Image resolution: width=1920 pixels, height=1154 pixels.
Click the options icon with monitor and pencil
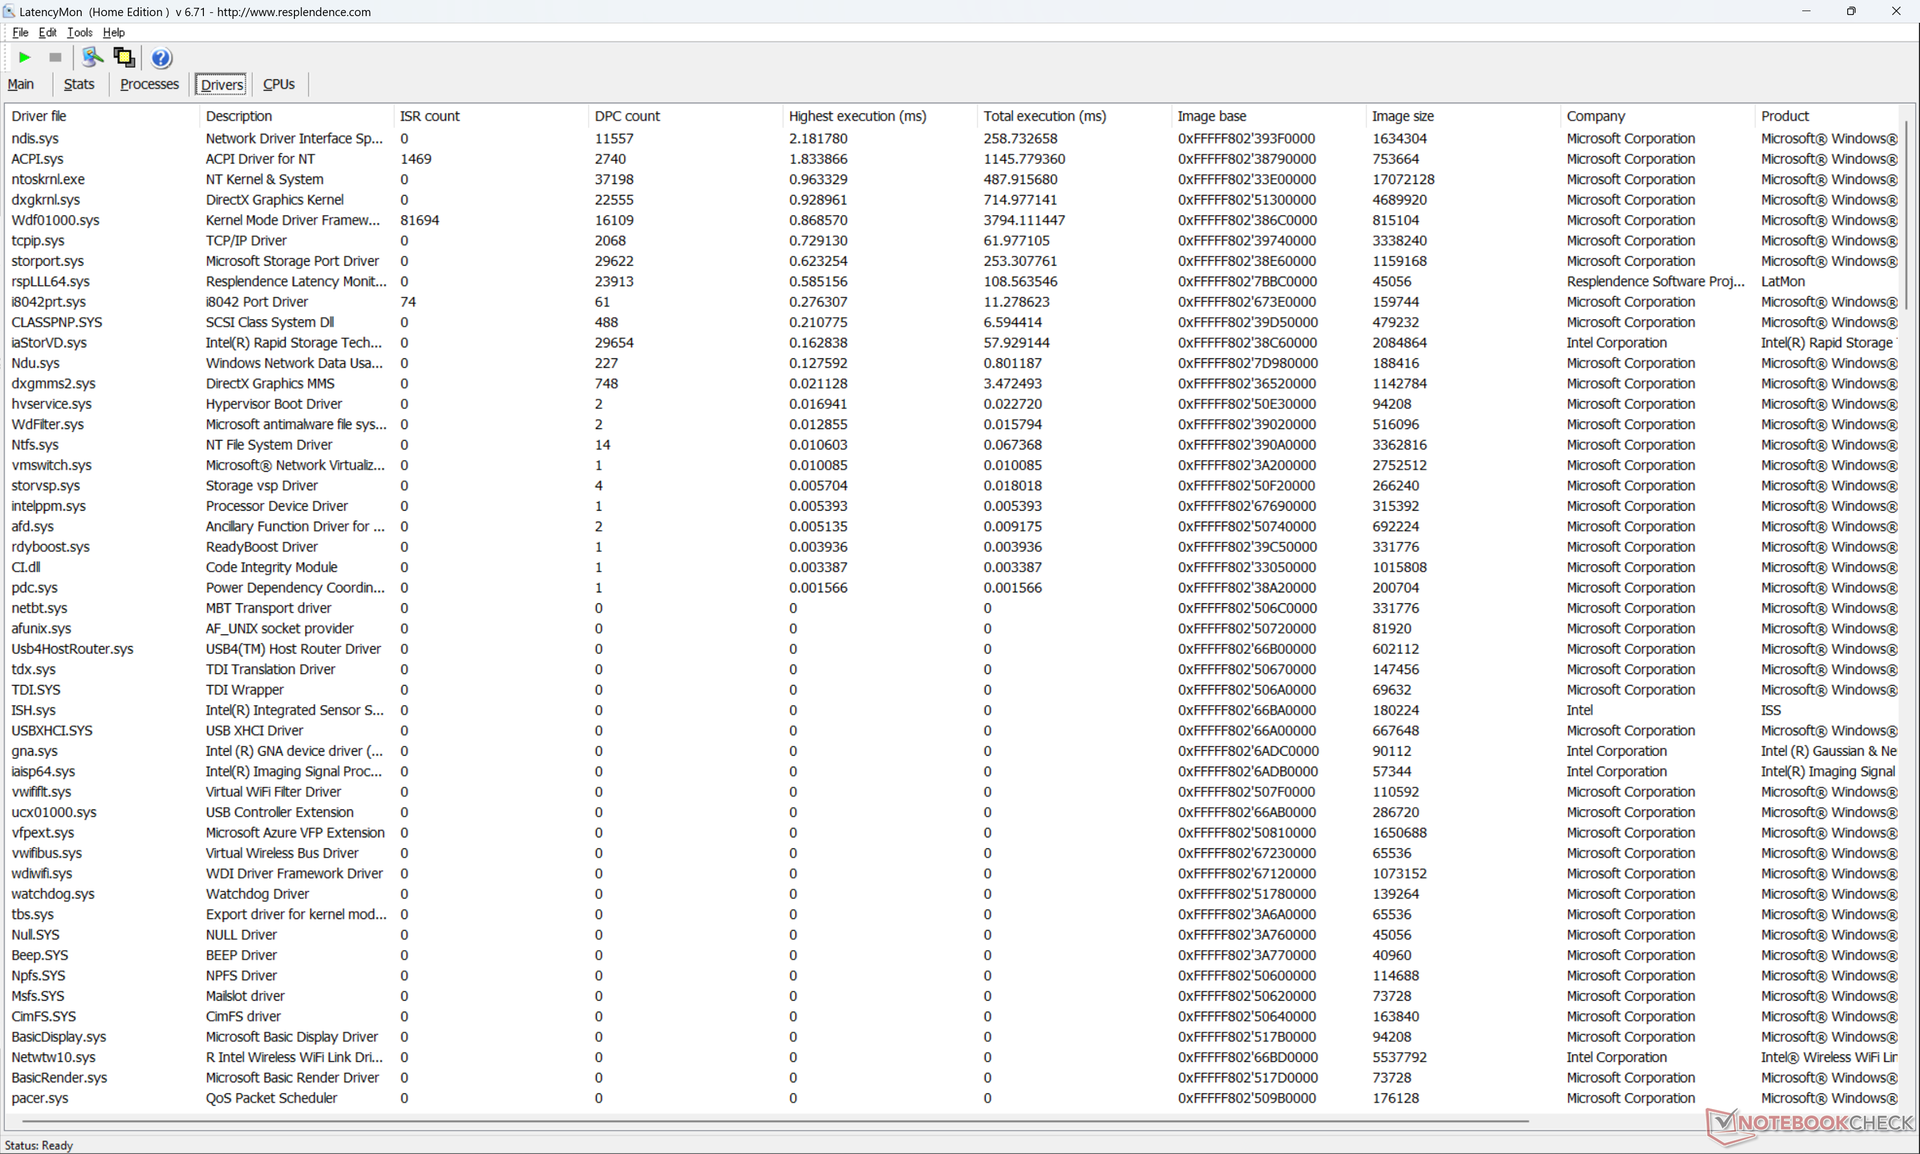92,58
